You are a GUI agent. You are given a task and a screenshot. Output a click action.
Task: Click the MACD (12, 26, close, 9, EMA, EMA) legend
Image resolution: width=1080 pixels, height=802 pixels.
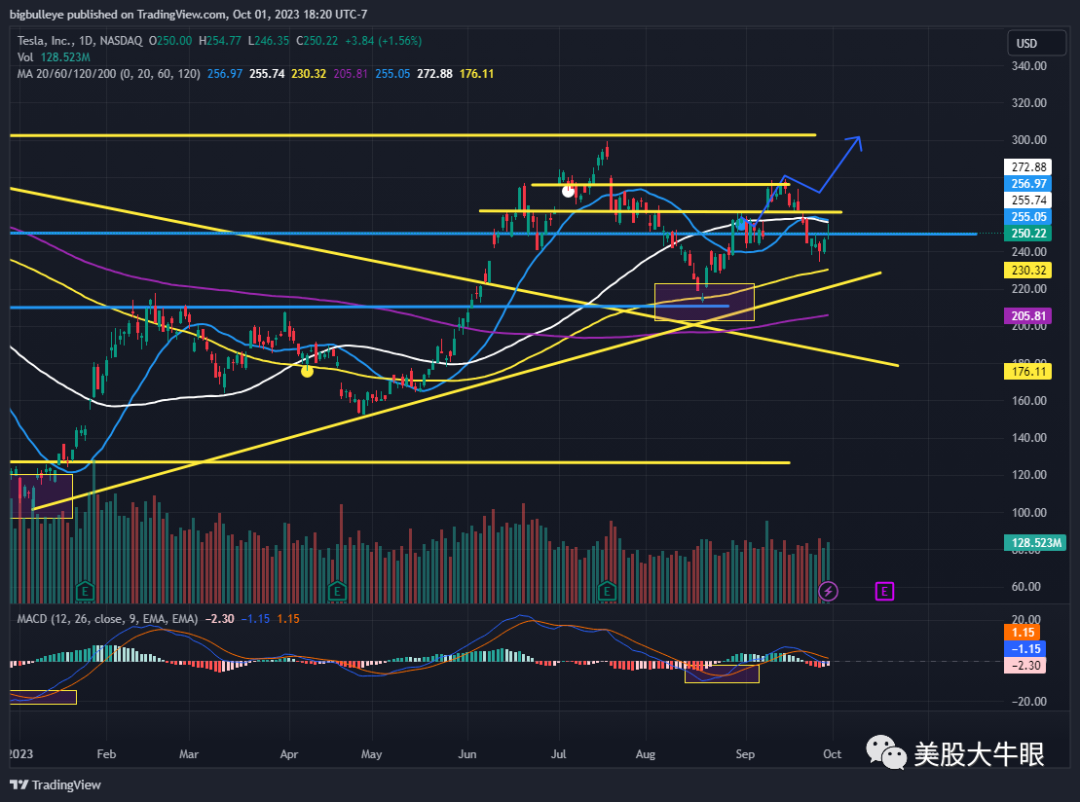[107, 619]
